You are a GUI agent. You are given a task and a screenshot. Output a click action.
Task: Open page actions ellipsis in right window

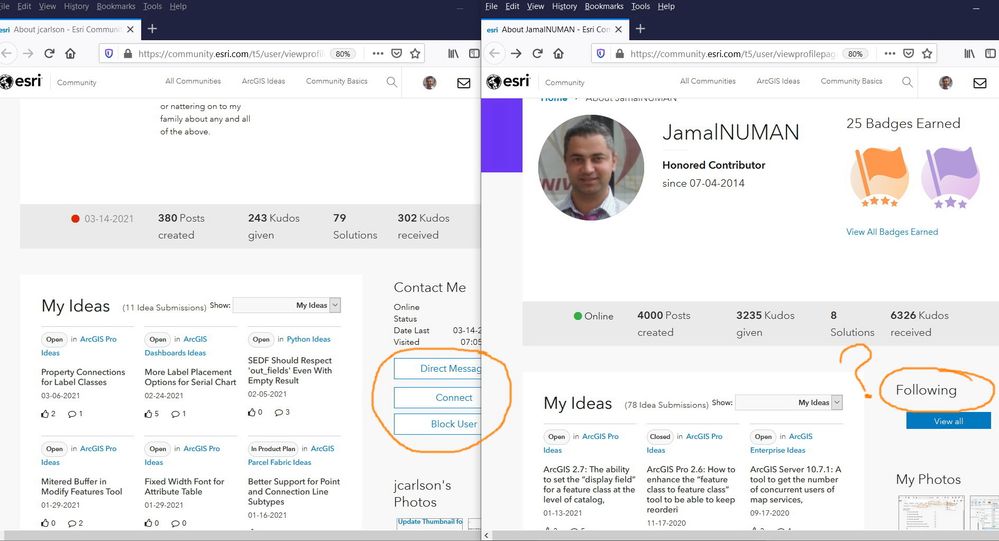[890, 54]
